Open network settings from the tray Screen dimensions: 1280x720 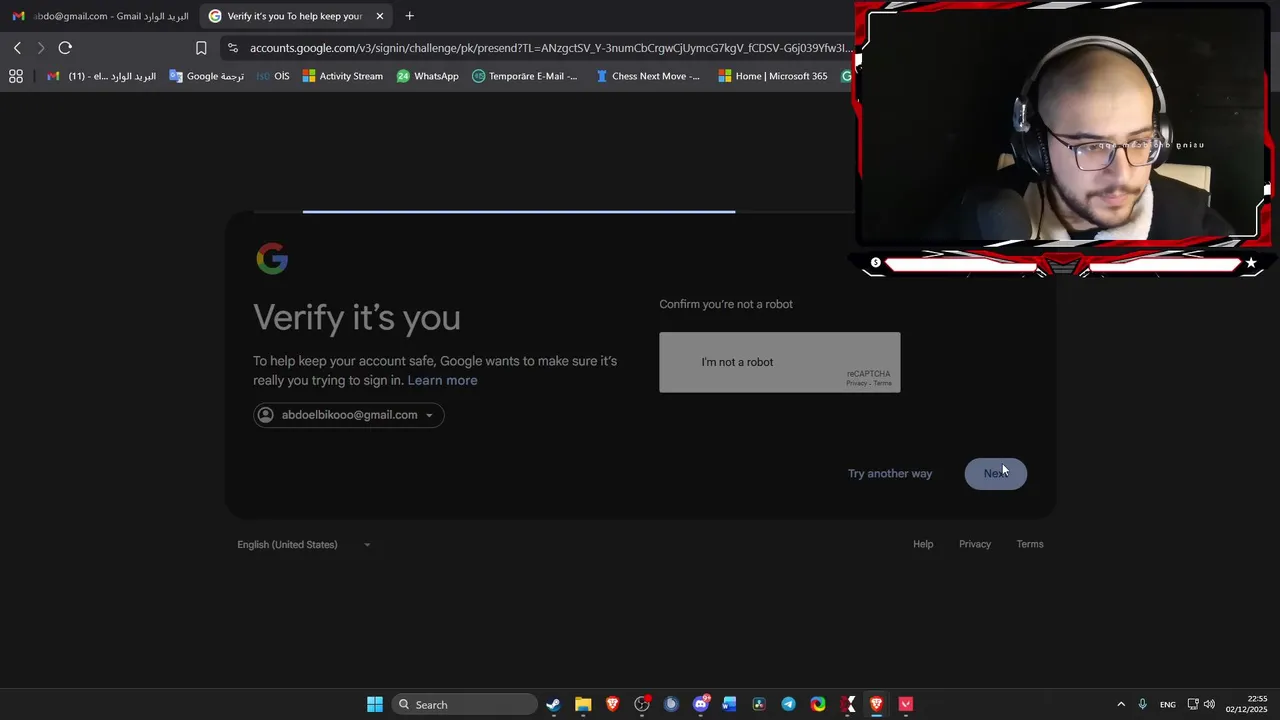pyautogui.click(x=1193, y=704)
